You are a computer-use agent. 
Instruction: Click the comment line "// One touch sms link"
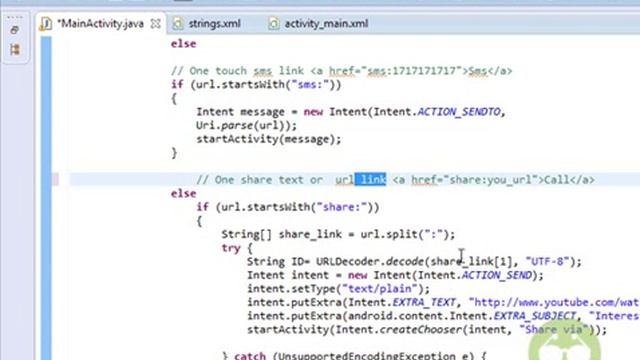coord(341,71)
